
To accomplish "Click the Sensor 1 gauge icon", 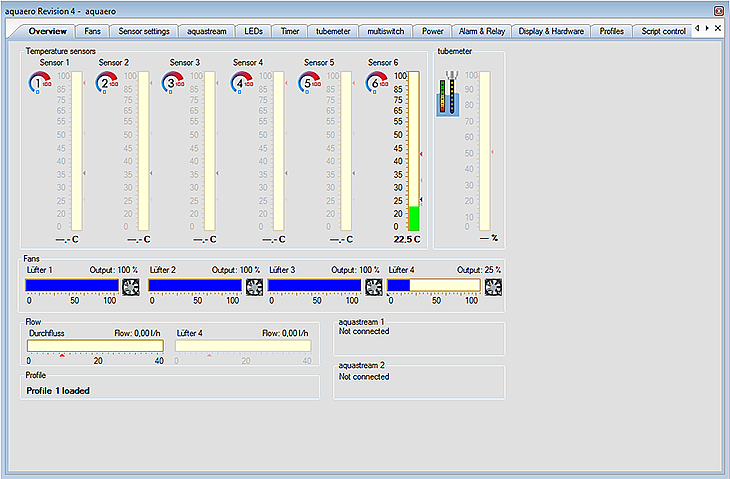I will click(x=40, y=83).
